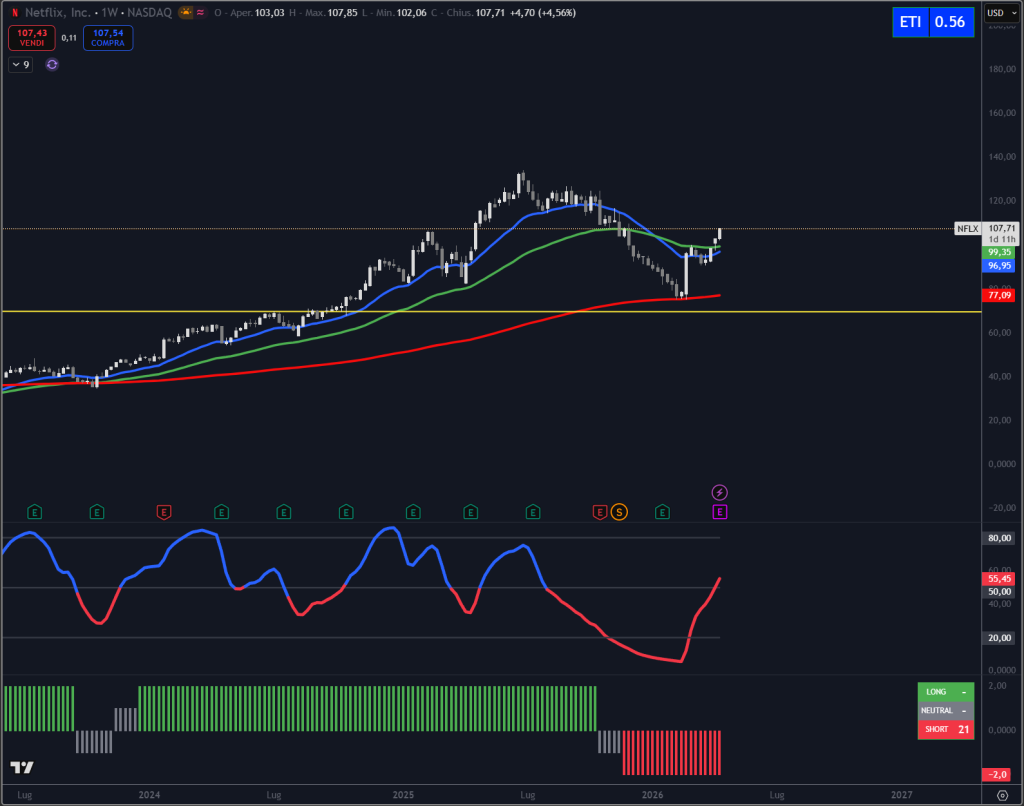Click the refresh icon beside the quantity field
The width and height of the screenshot is (1024, 806).
coord(50,64)
